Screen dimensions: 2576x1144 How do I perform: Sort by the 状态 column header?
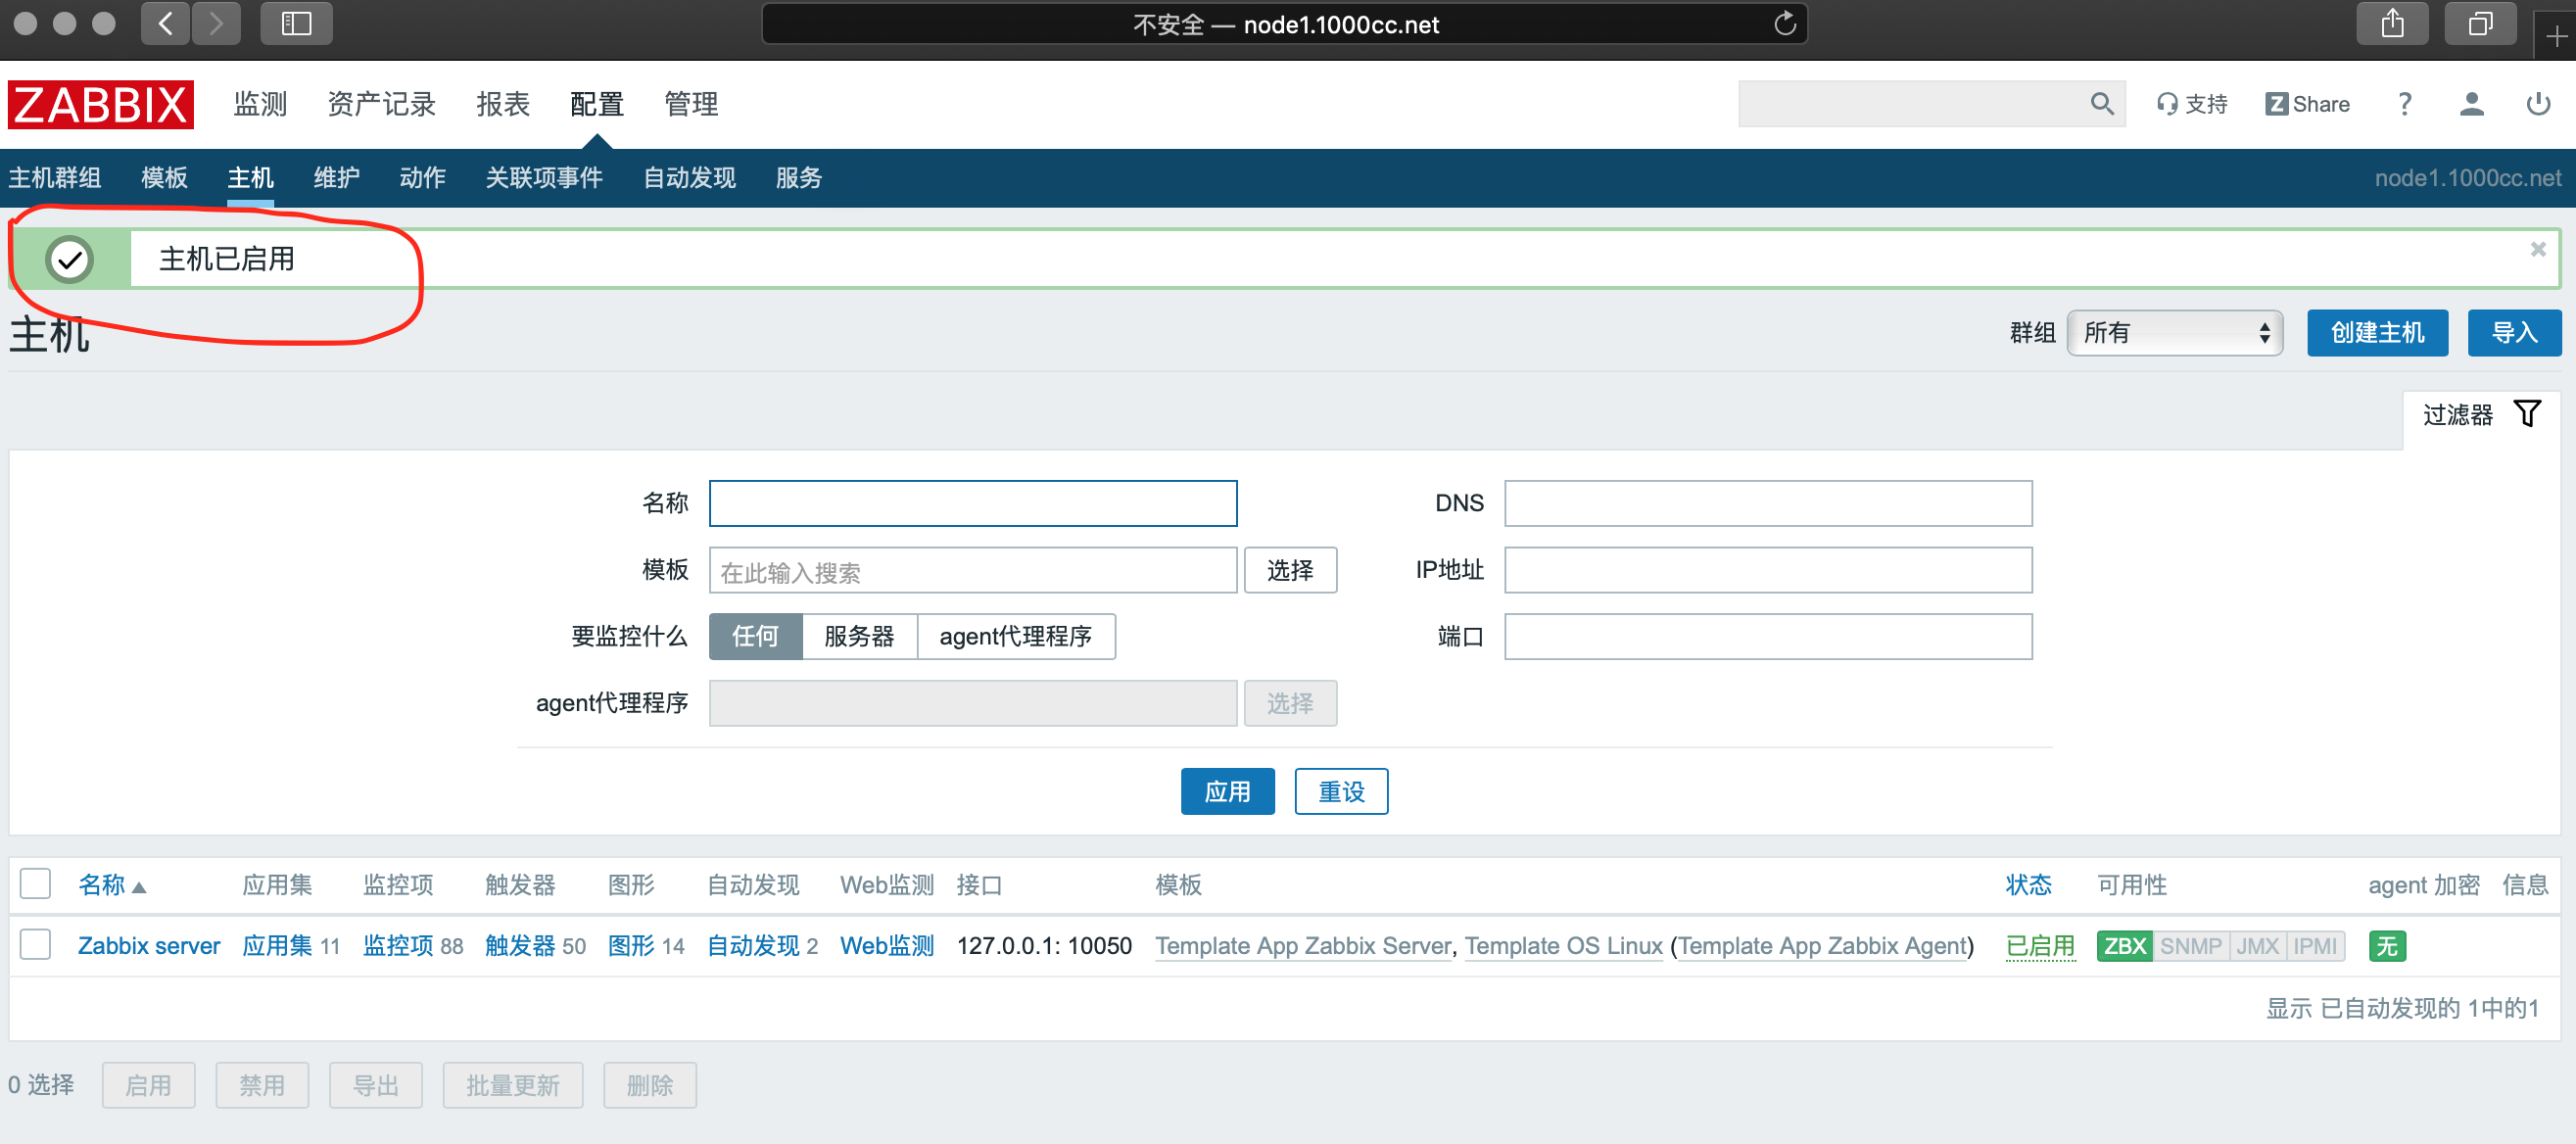[2028, 885]
